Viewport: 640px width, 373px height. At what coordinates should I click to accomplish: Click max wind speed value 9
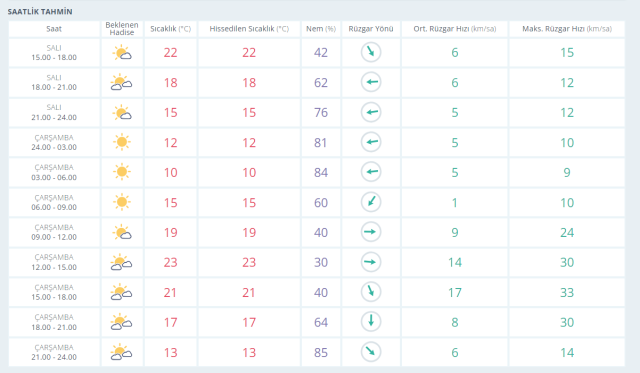567,173
